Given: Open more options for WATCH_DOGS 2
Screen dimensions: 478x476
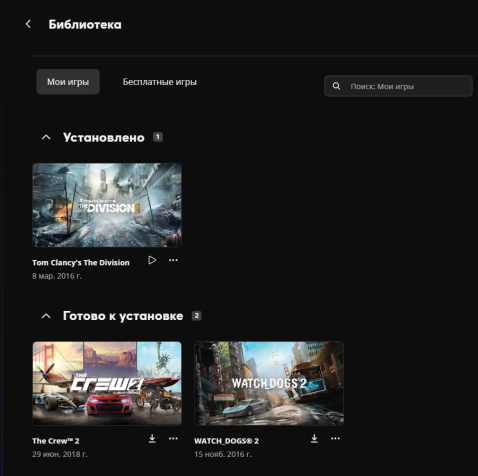Looking at the screenshot, I should tap(335, 439).
